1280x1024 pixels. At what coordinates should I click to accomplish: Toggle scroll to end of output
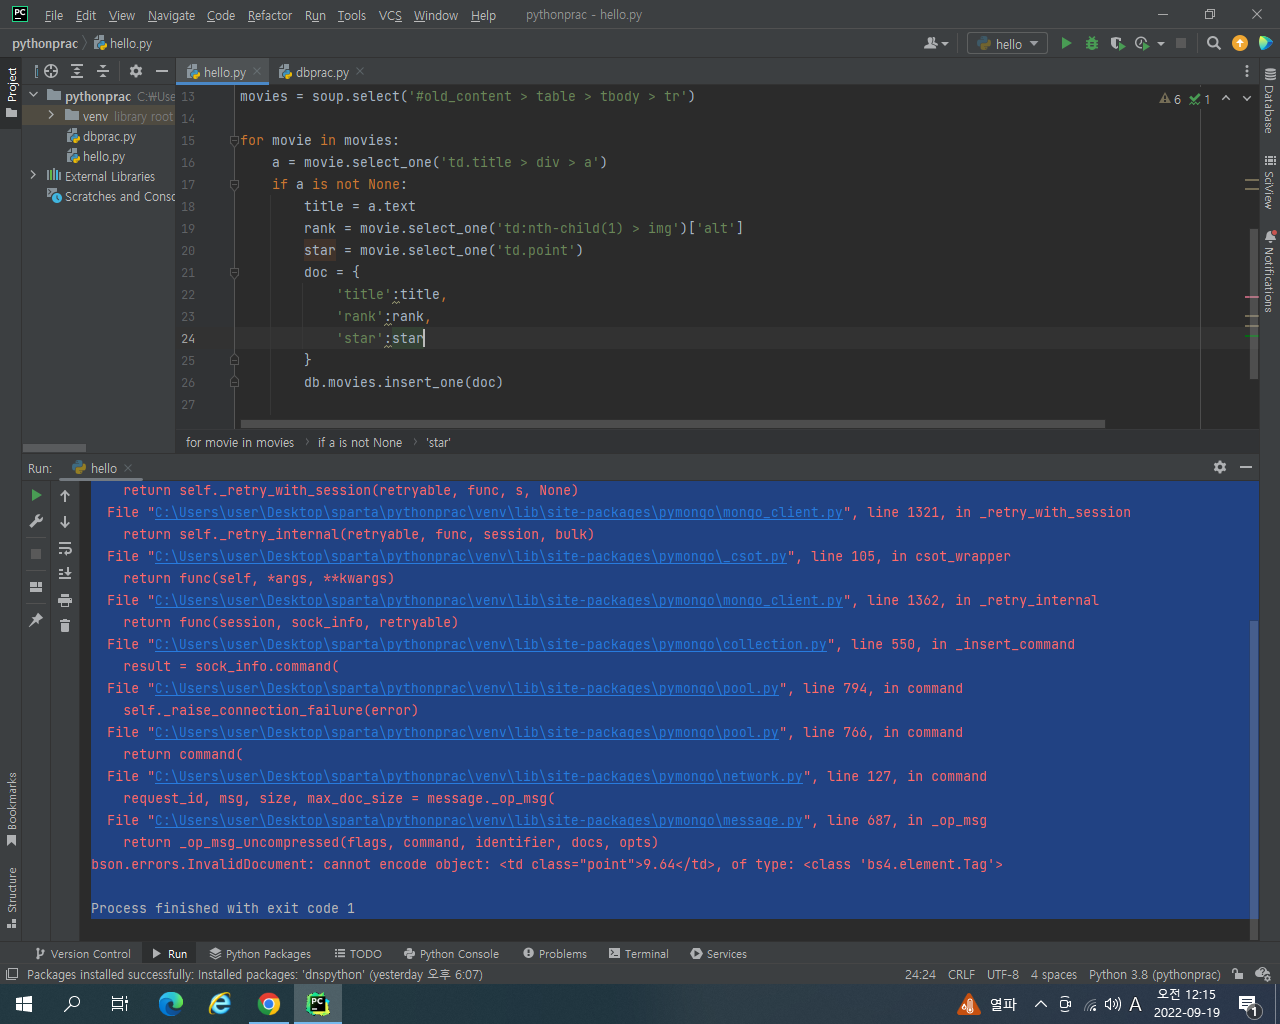tap(65, 573)
